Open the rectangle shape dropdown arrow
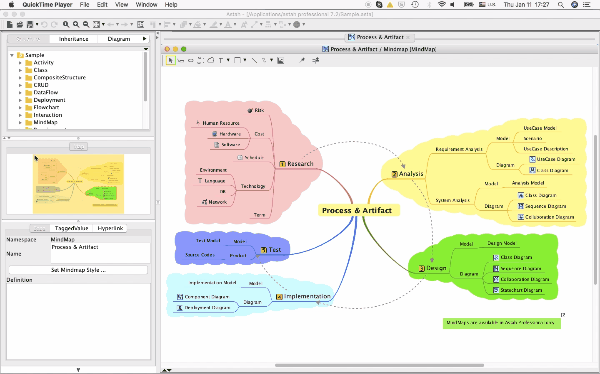This screenshot has height=374, width=600. point(245,60)
